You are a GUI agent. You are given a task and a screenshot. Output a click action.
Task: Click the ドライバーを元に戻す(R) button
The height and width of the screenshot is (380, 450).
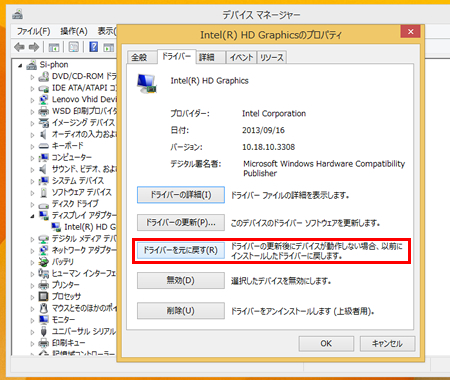click(181, 250)
